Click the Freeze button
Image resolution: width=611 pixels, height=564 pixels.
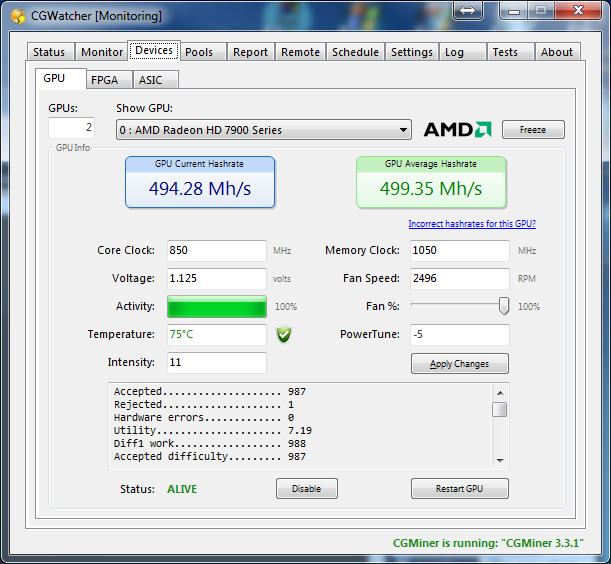533,129
